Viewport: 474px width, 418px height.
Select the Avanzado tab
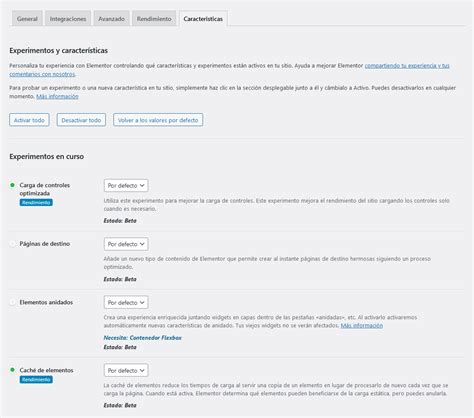(111, 19)
